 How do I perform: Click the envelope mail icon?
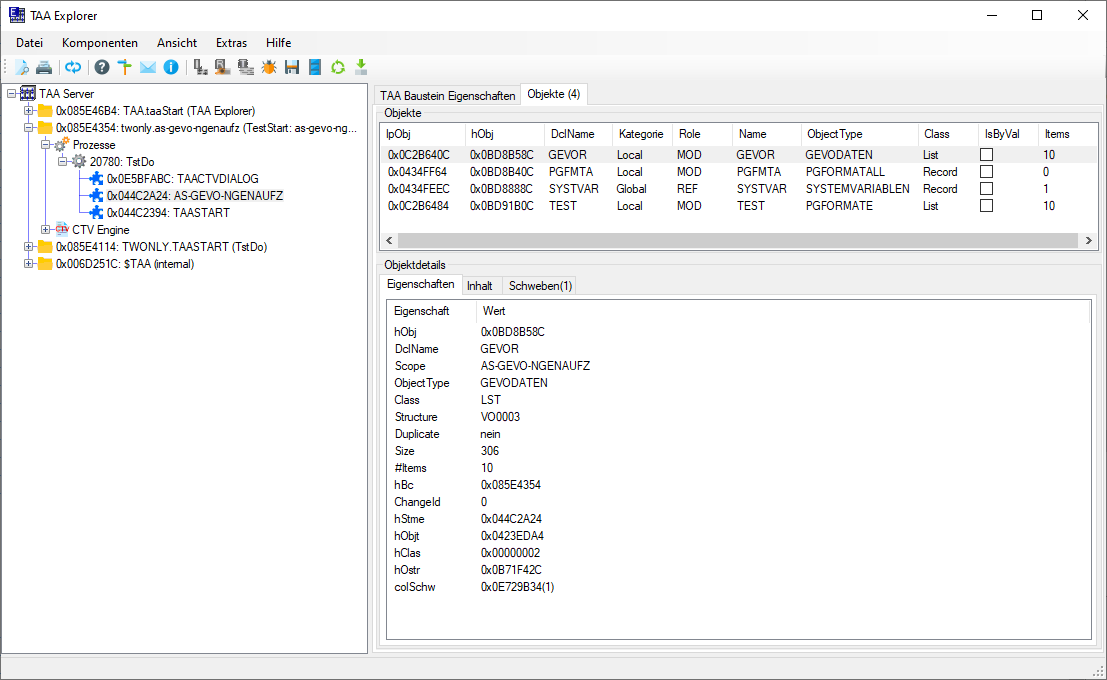148,68
